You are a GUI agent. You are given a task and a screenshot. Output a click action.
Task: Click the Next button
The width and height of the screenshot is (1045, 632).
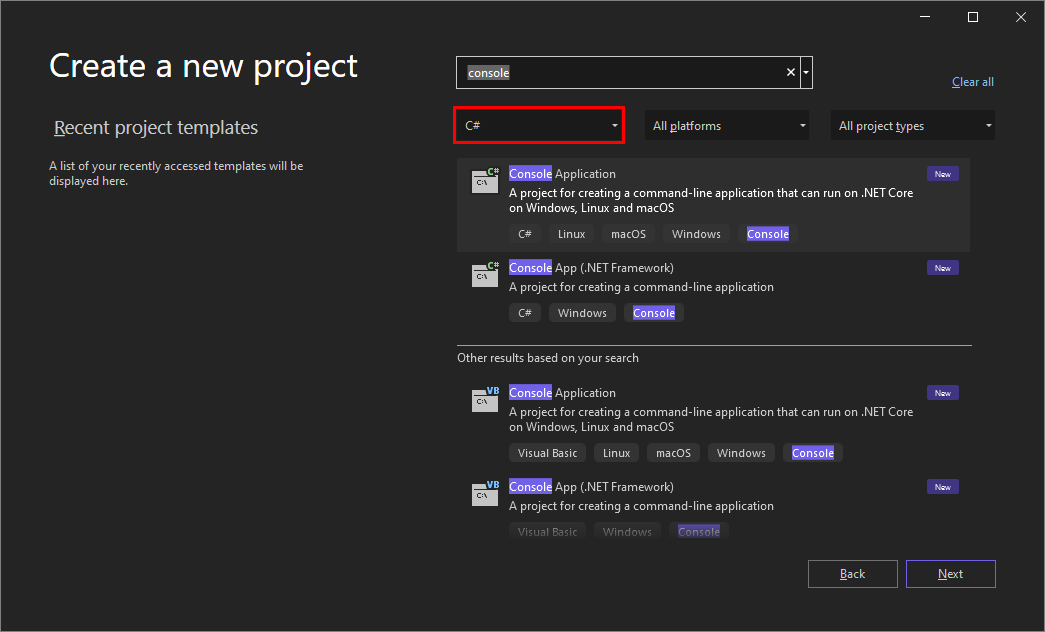tap(950, 574)
